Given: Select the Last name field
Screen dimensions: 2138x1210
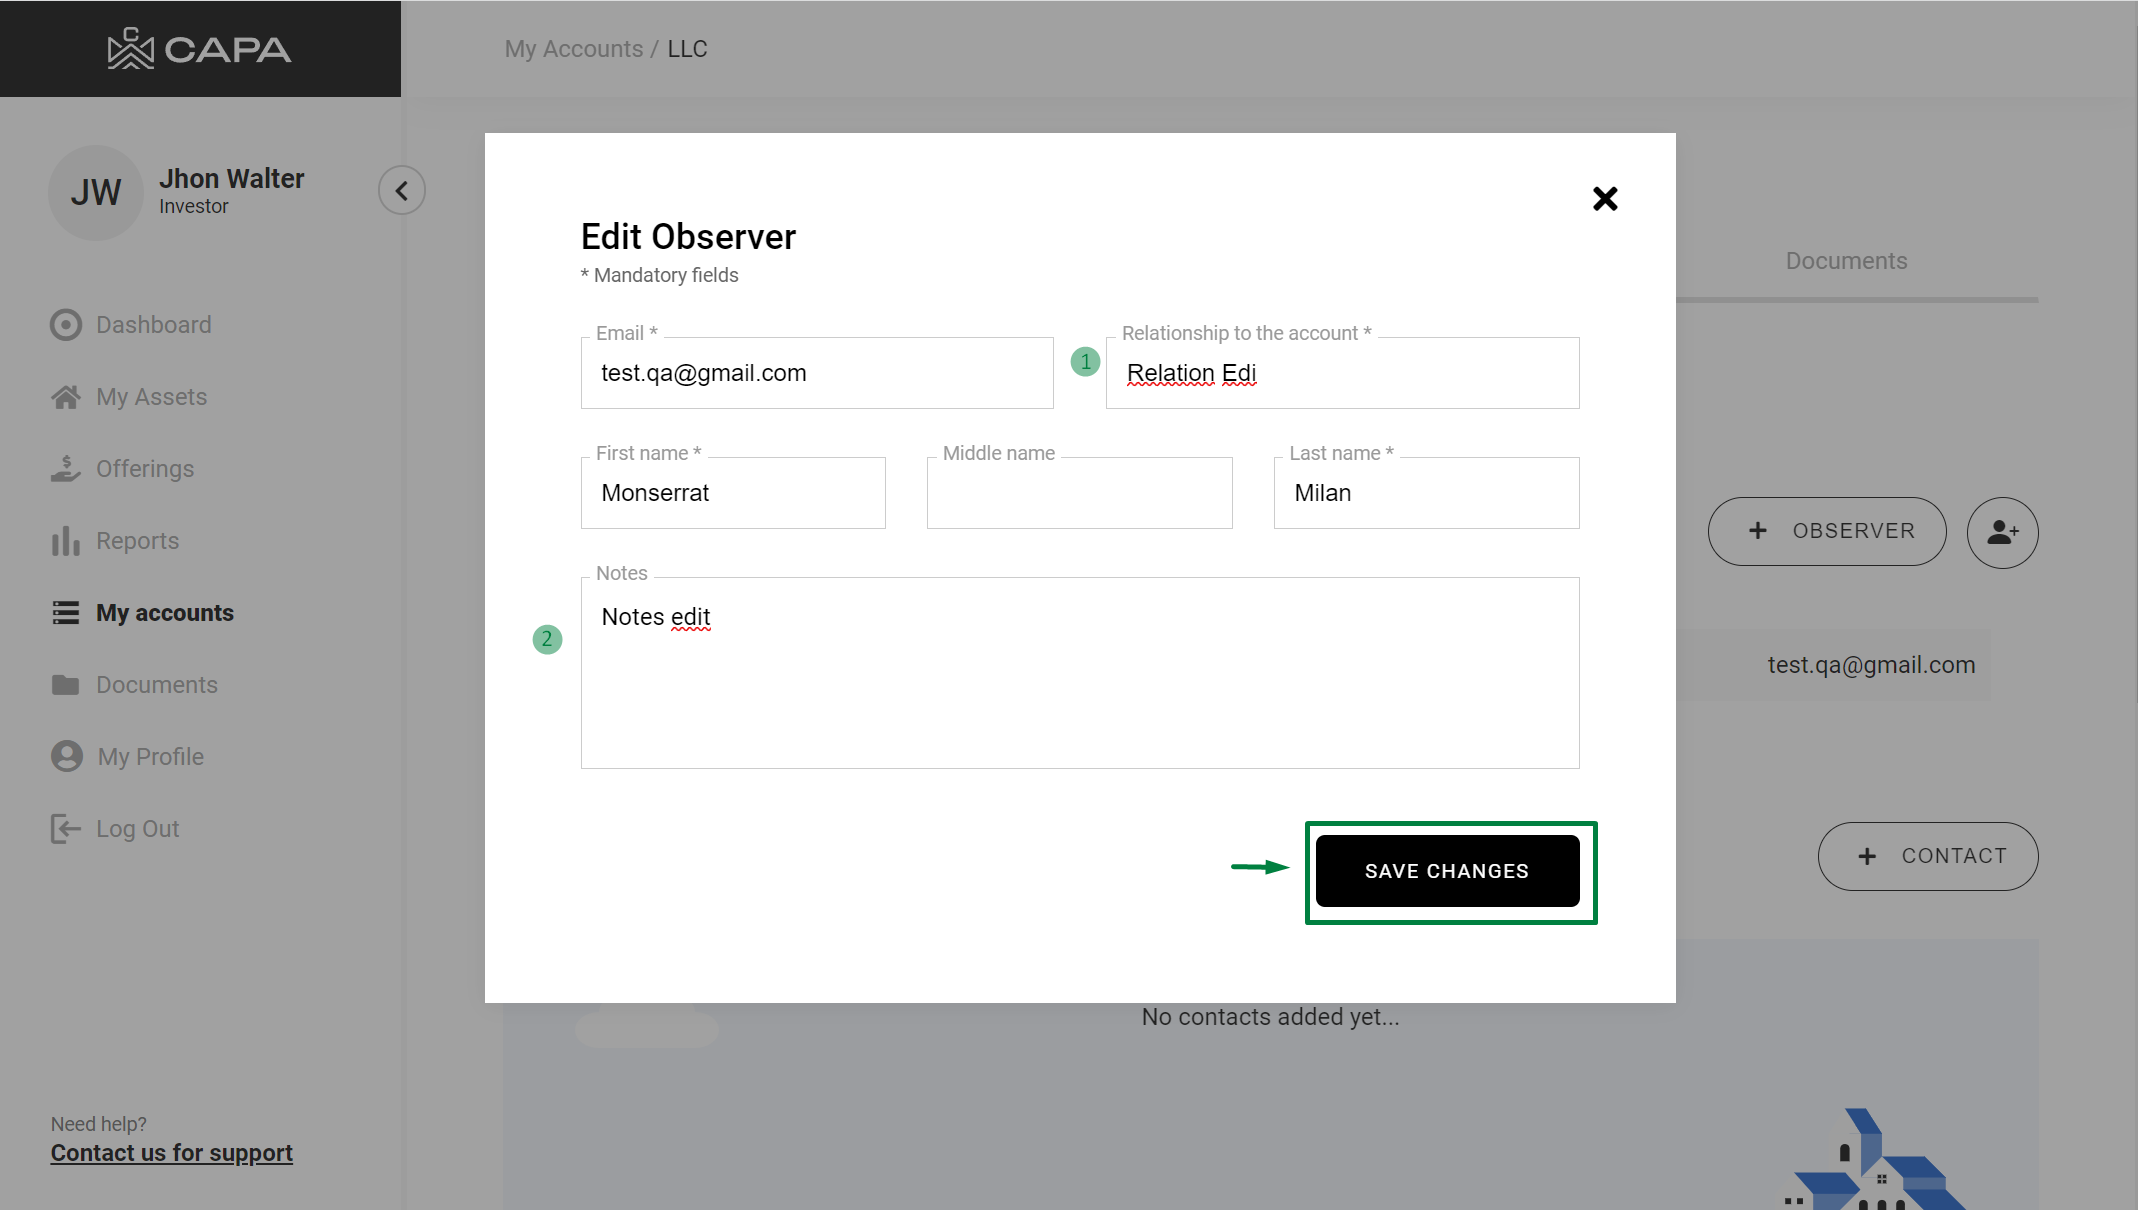Looking at the screenshot, I should tap(1426, 493).
